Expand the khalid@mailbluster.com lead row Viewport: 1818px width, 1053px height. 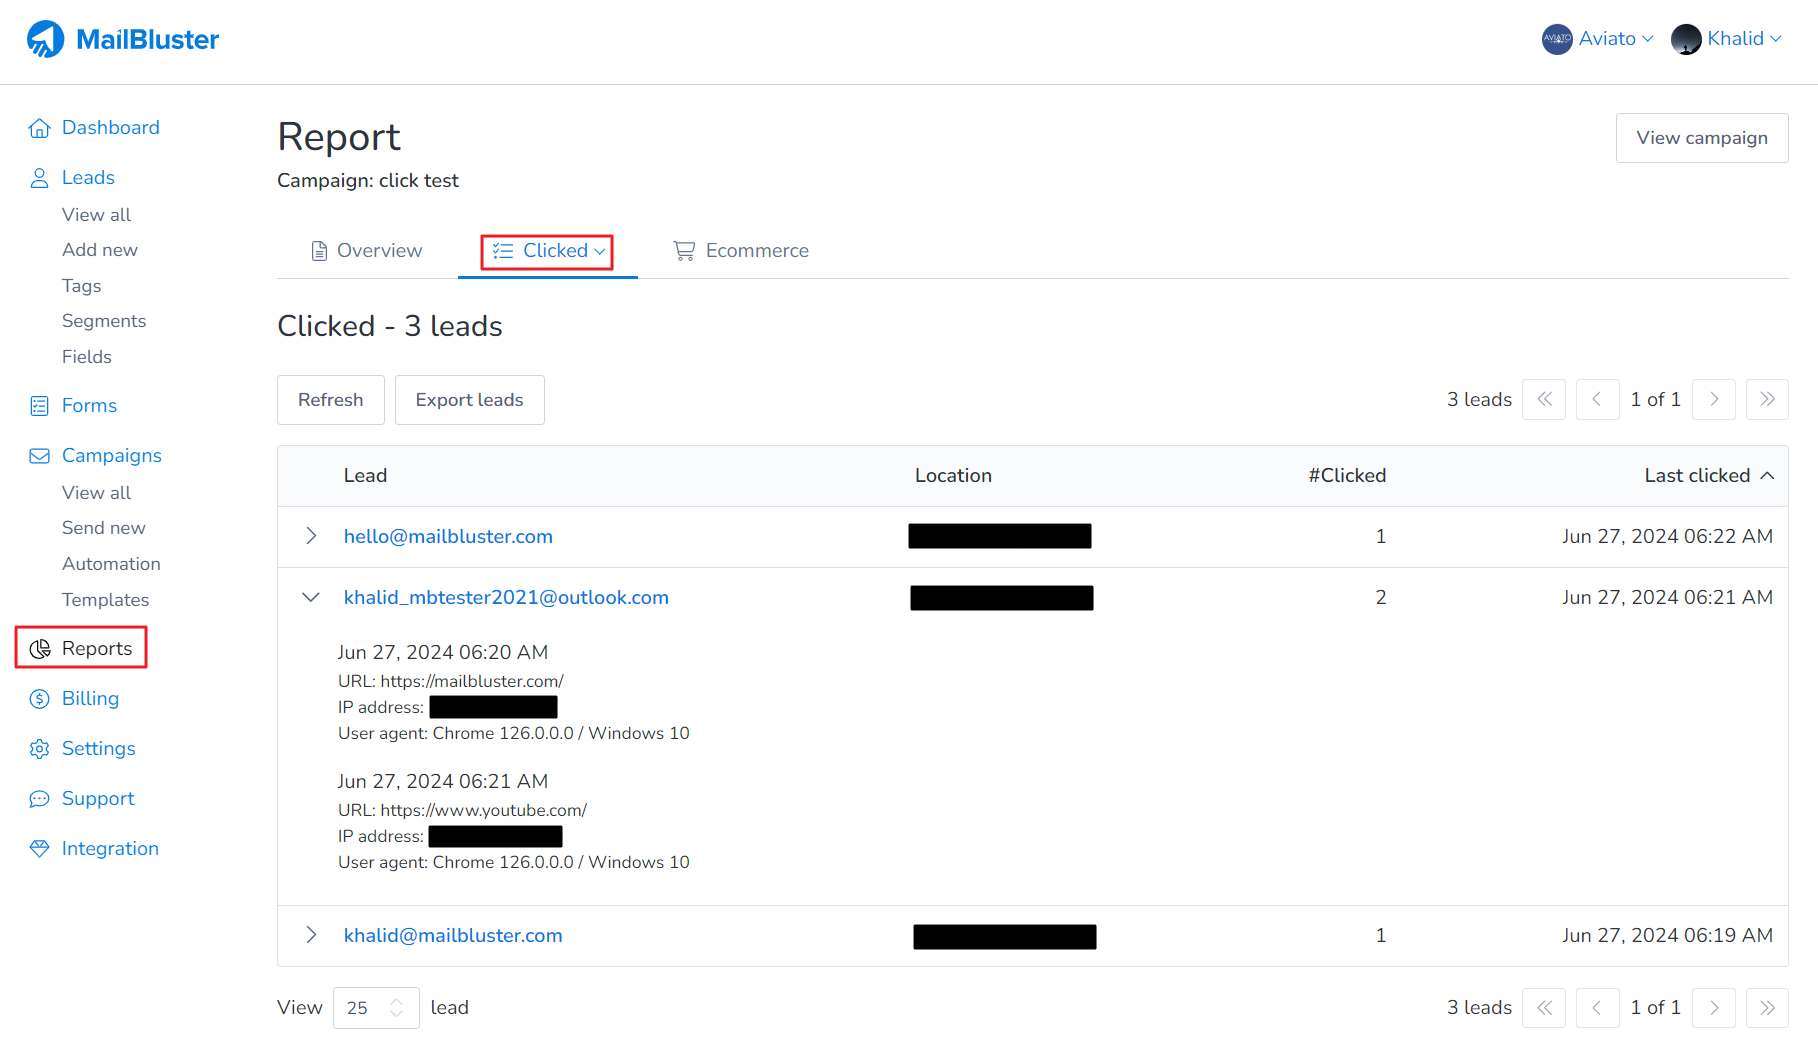tap(311, 935)
